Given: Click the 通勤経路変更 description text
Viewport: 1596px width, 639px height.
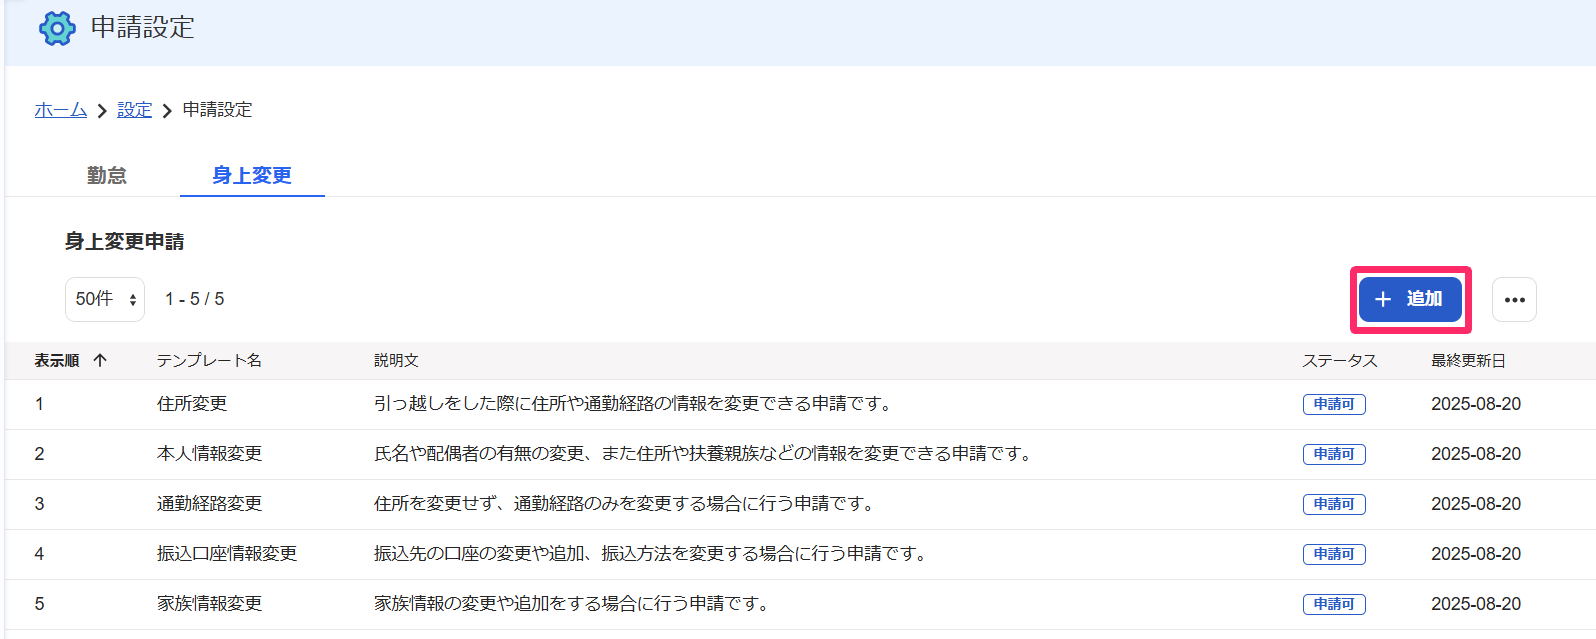Looking at the screenshot, I should click(x=624, y=504).
